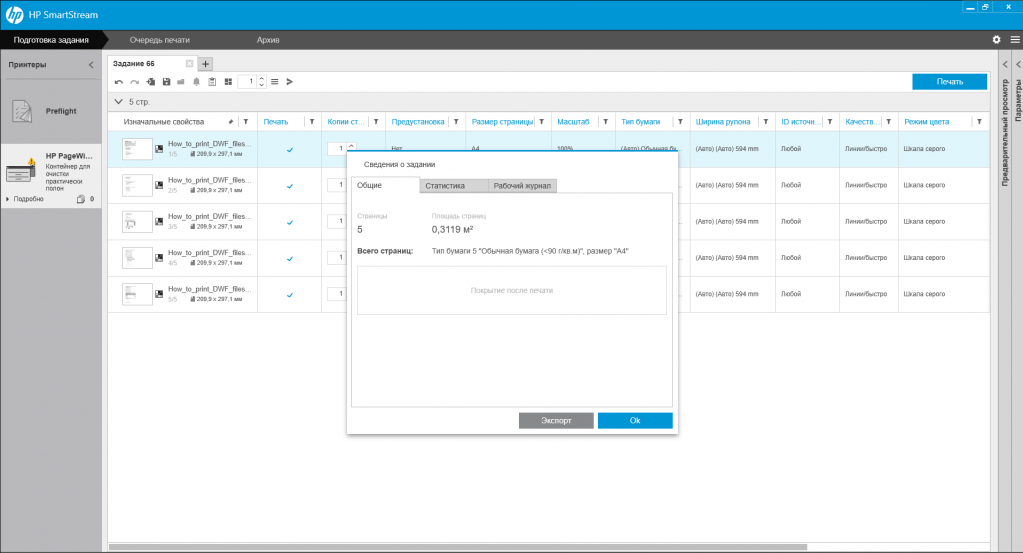Toggle print checkmark for page 2/5

[x=290, y=187]
